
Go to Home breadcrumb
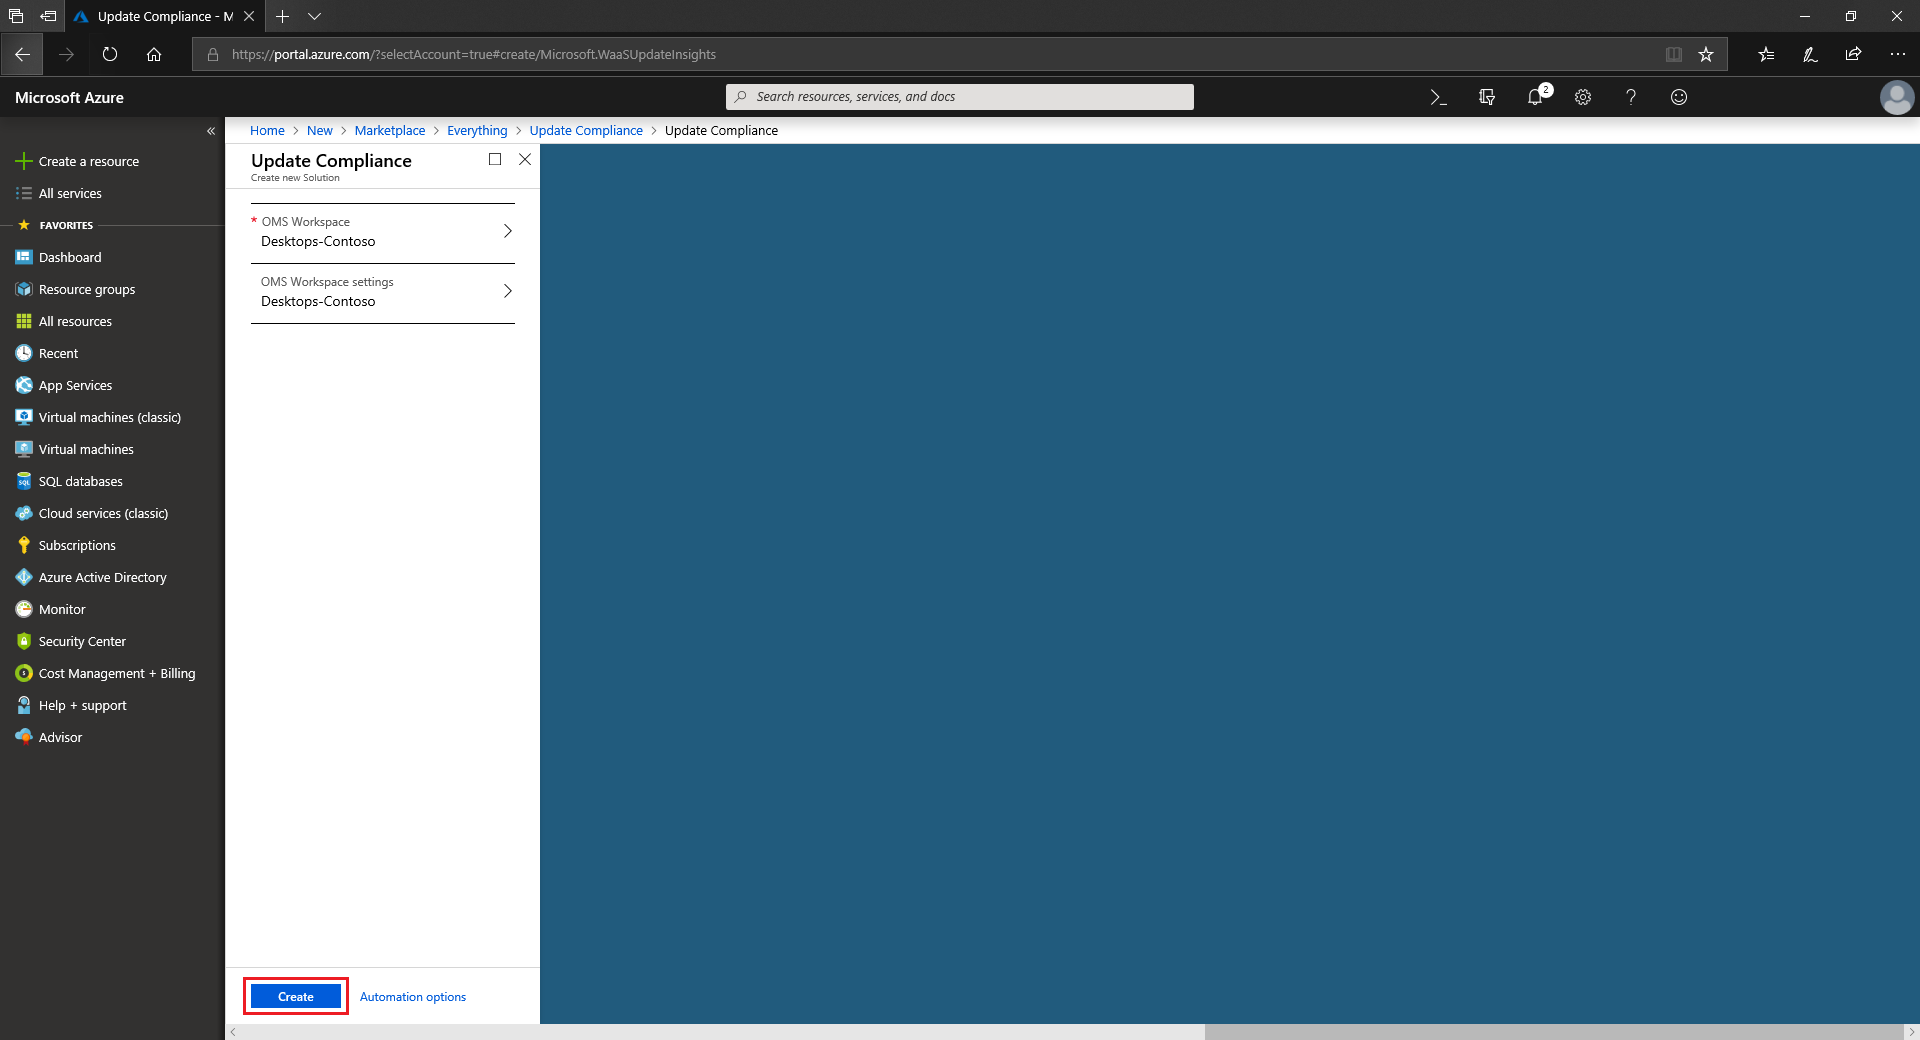tap(267, 131)
